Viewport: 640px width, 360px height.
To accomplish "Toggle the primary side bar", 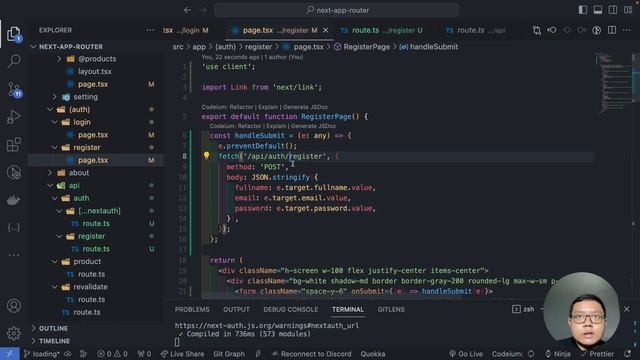I will click(x=583, y=10).
